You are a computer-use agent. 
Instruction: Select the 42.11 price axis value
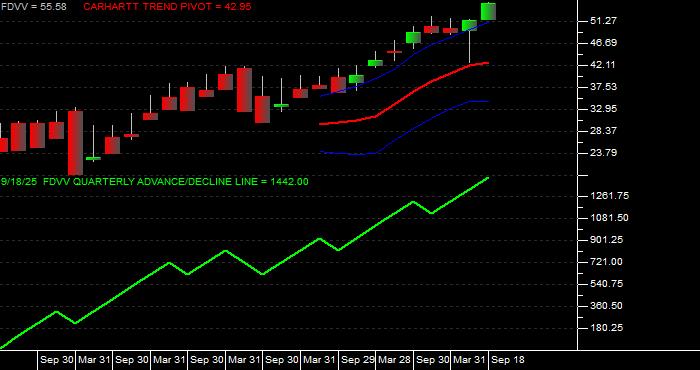pos(603,65)
